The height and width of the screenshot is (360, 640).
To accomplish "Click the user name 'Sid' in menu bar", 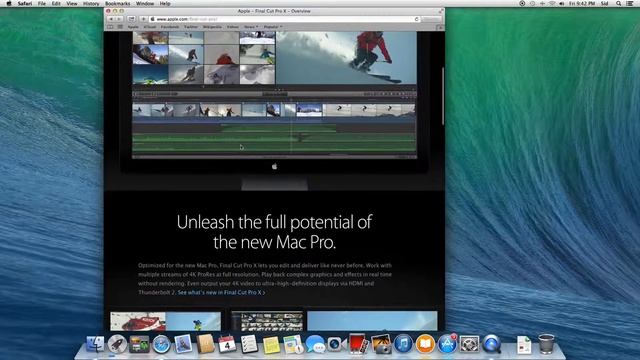I will point(605,3).
